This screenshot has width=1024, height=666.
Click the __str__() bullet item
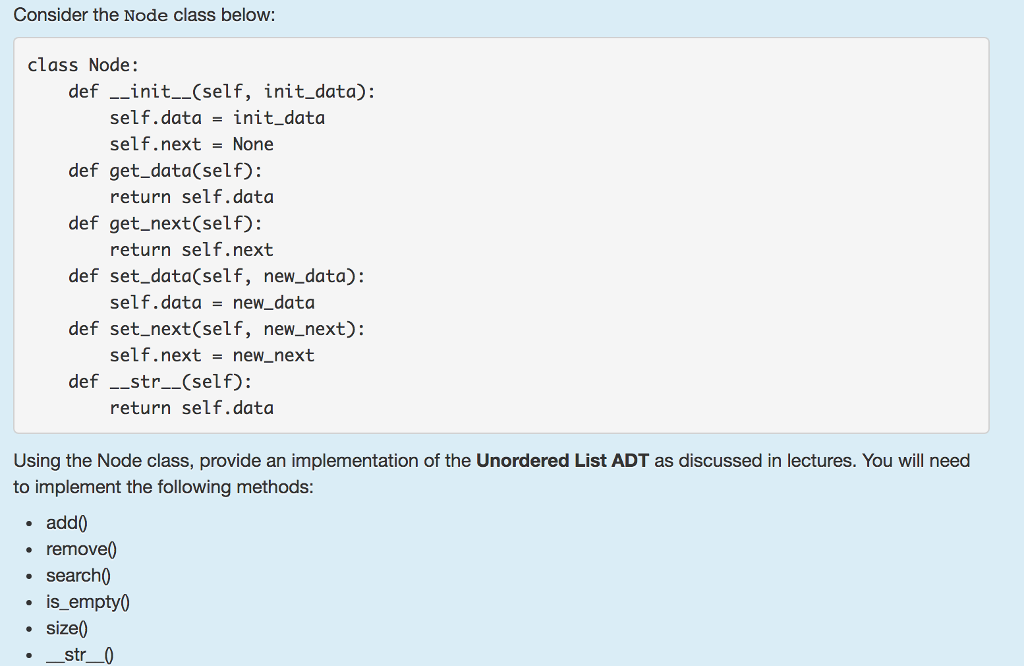81,653
